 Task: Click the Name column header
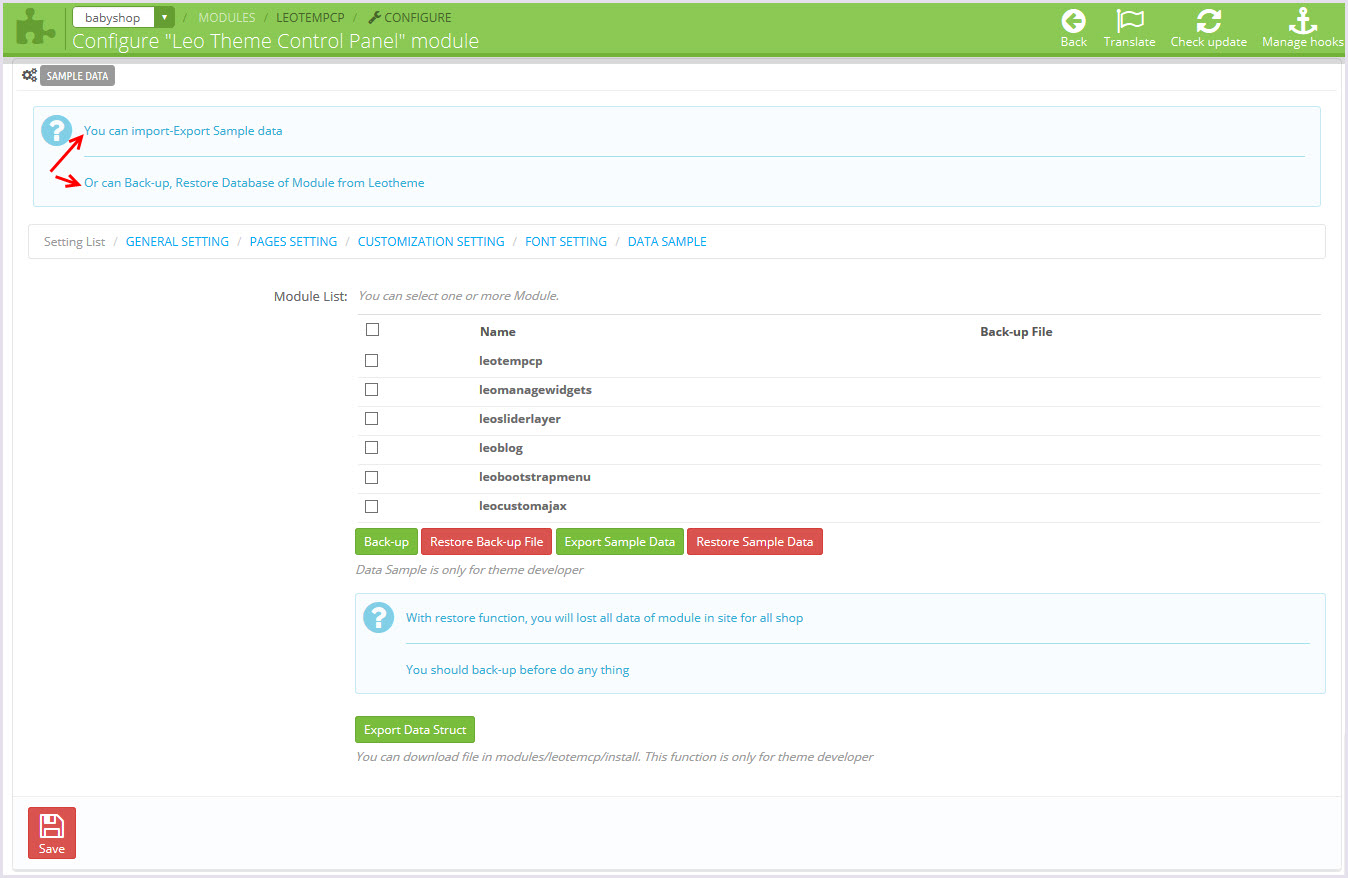(498, 331)
